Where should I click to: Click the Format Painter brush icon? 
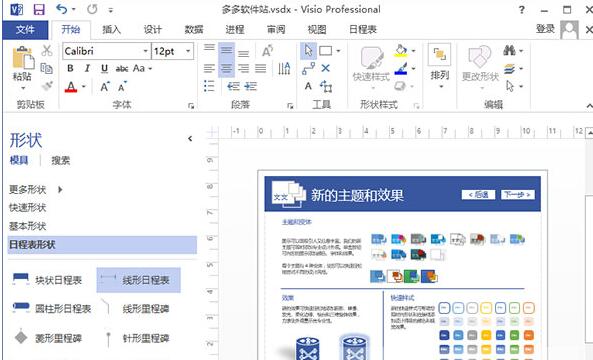coord(47,86)
